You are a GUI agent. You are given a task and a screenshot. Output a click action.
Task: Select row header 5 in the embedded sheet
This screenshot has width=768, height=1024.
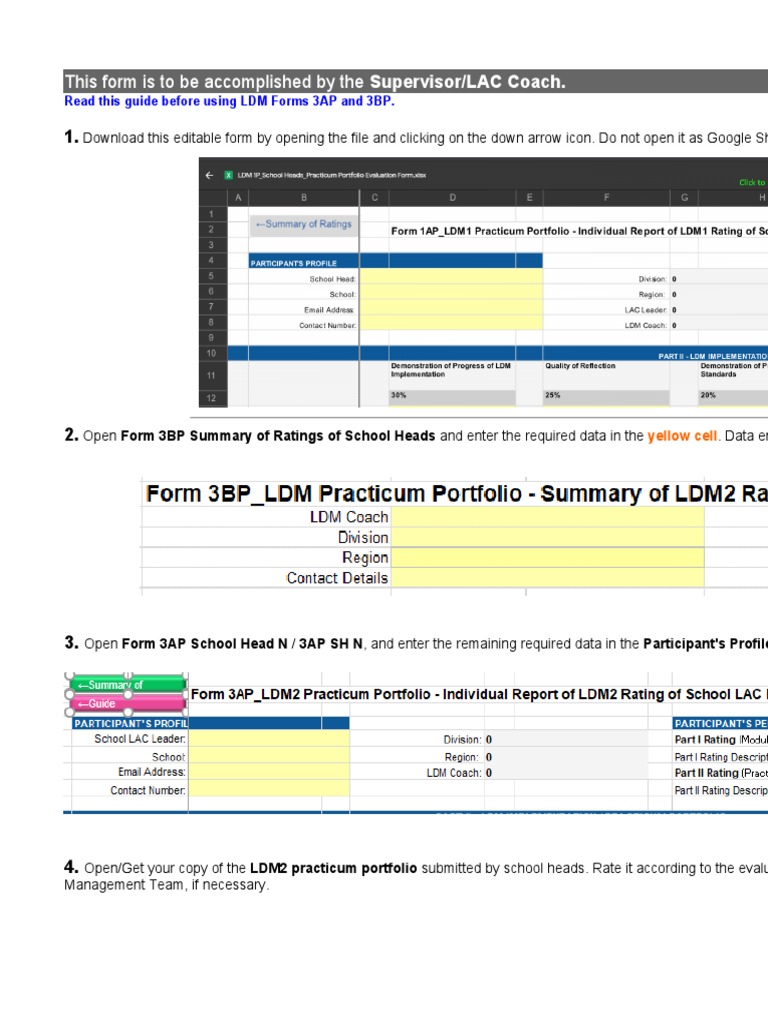click(212, 276)
